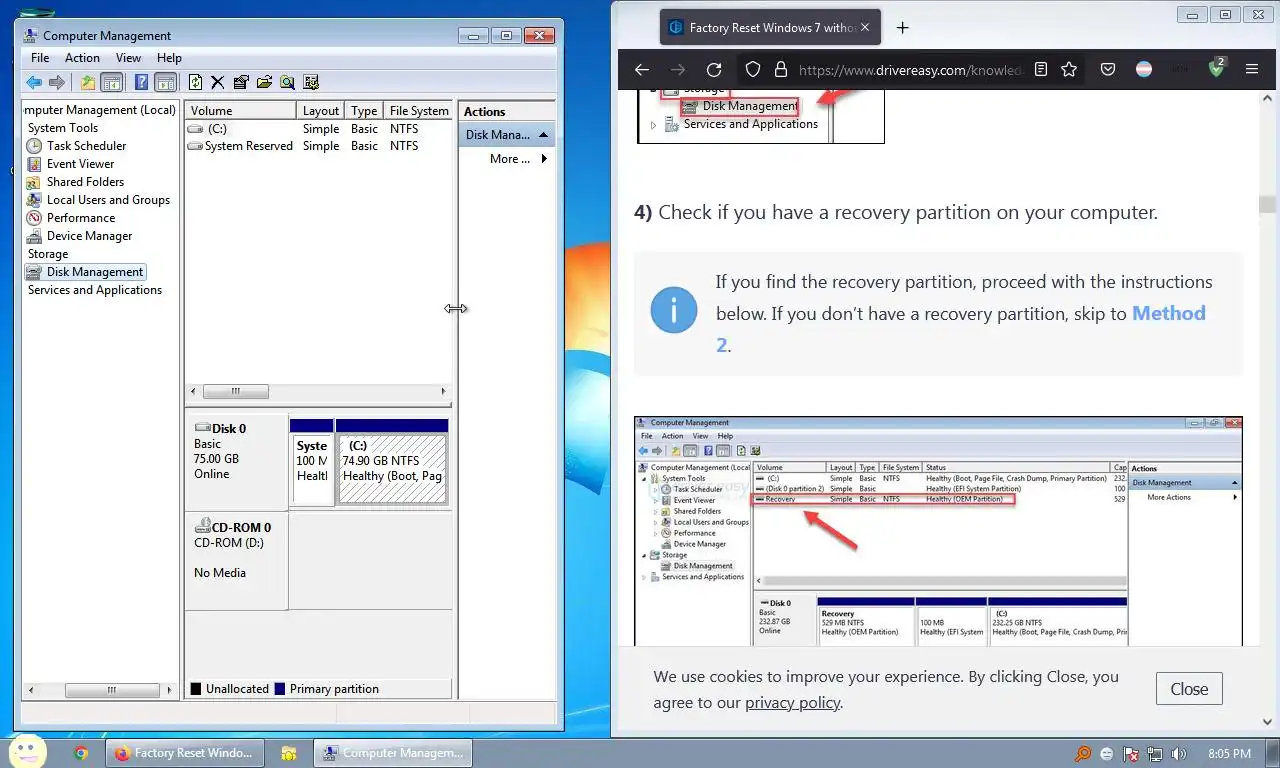Image resolution: width=1280 pixels, height=768 pixels.
Task: Open Windows Explorer folder taskbar icon
Action: point(289,753)
